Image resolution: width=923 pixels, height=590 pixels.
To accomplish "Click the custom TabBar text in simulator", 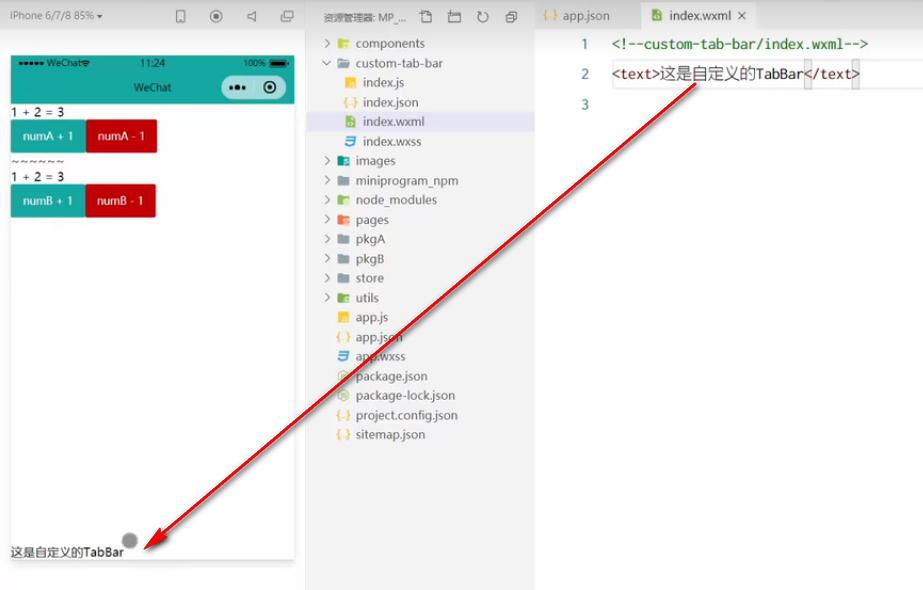I will [67, 552].
